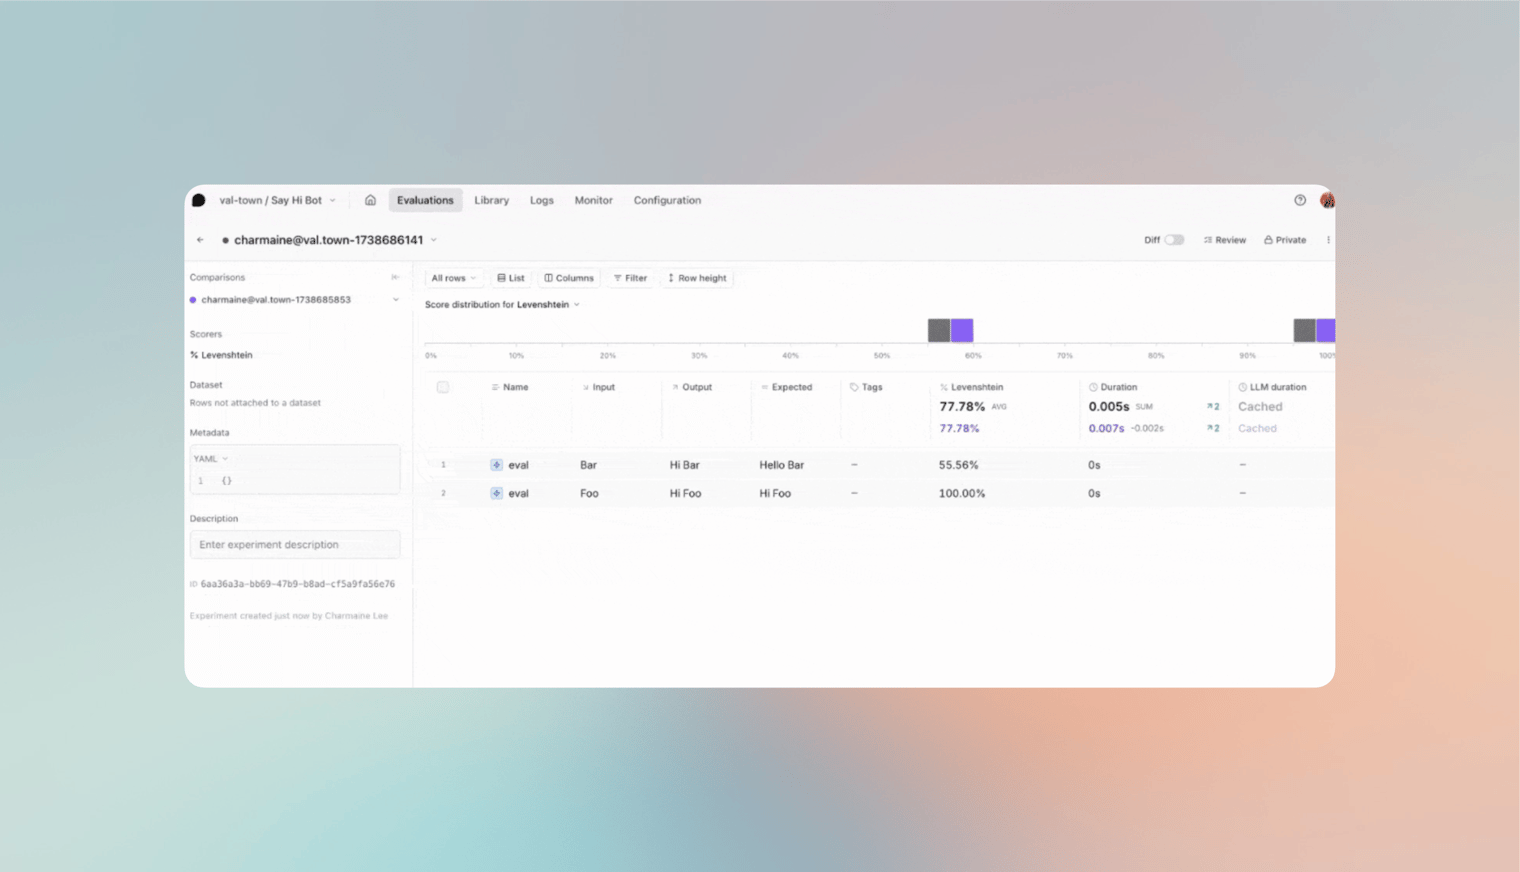Check the select-all rows checkbox in the header

443,387
